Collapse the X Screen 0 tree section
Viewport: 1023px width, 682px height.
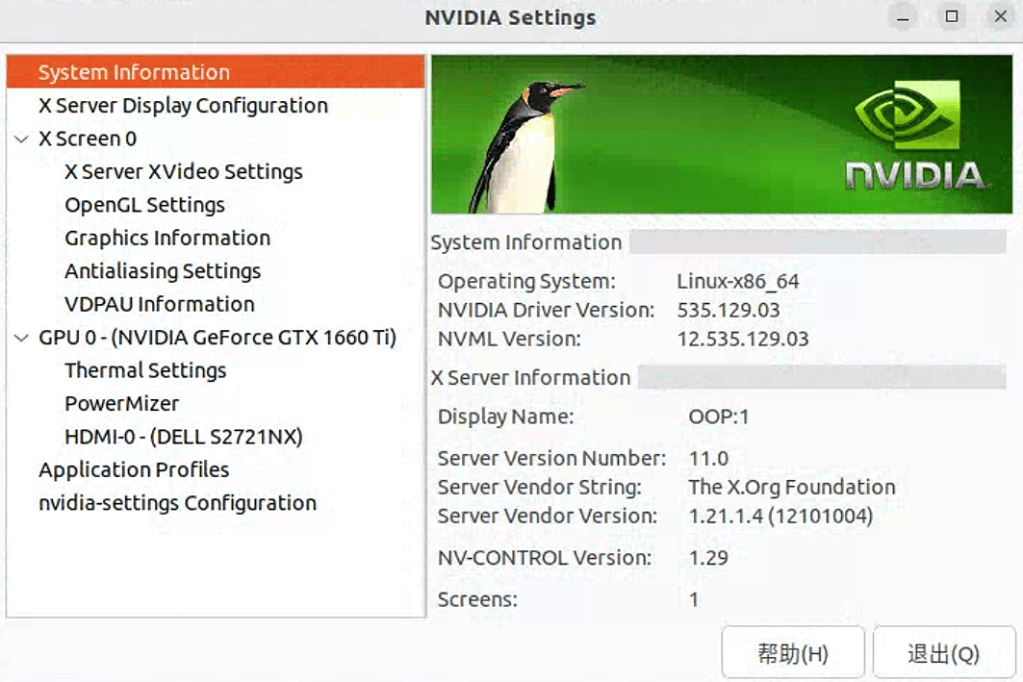tap(22, 138)
